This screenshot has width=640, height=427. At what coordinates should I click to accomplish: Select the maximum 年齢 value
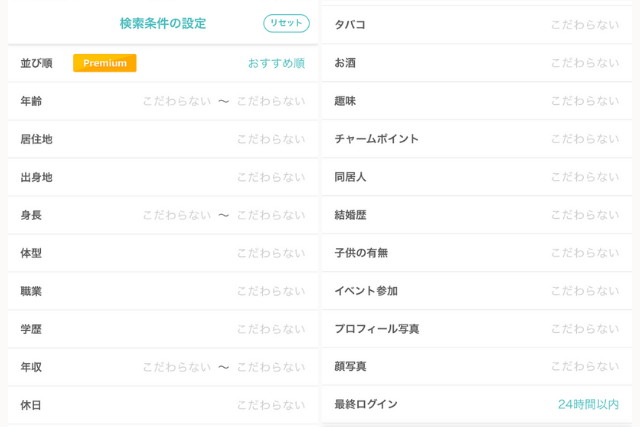click(x=271, y=101)
